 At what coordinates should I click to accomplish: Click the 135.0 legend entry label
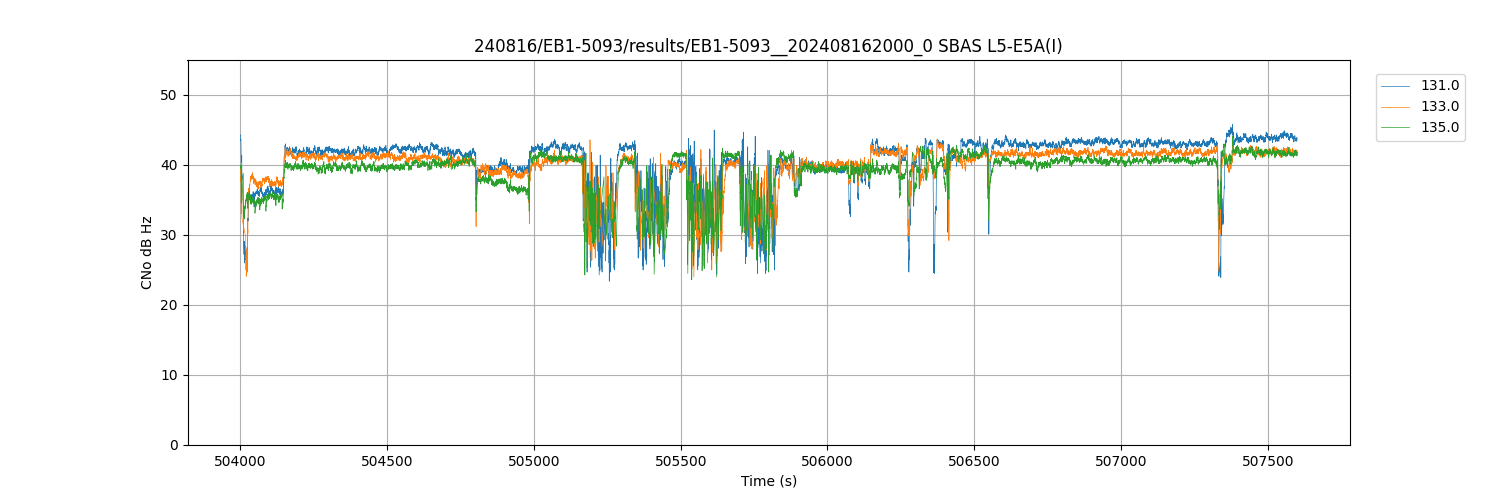pyautogui.click(x=1439, y=128)
